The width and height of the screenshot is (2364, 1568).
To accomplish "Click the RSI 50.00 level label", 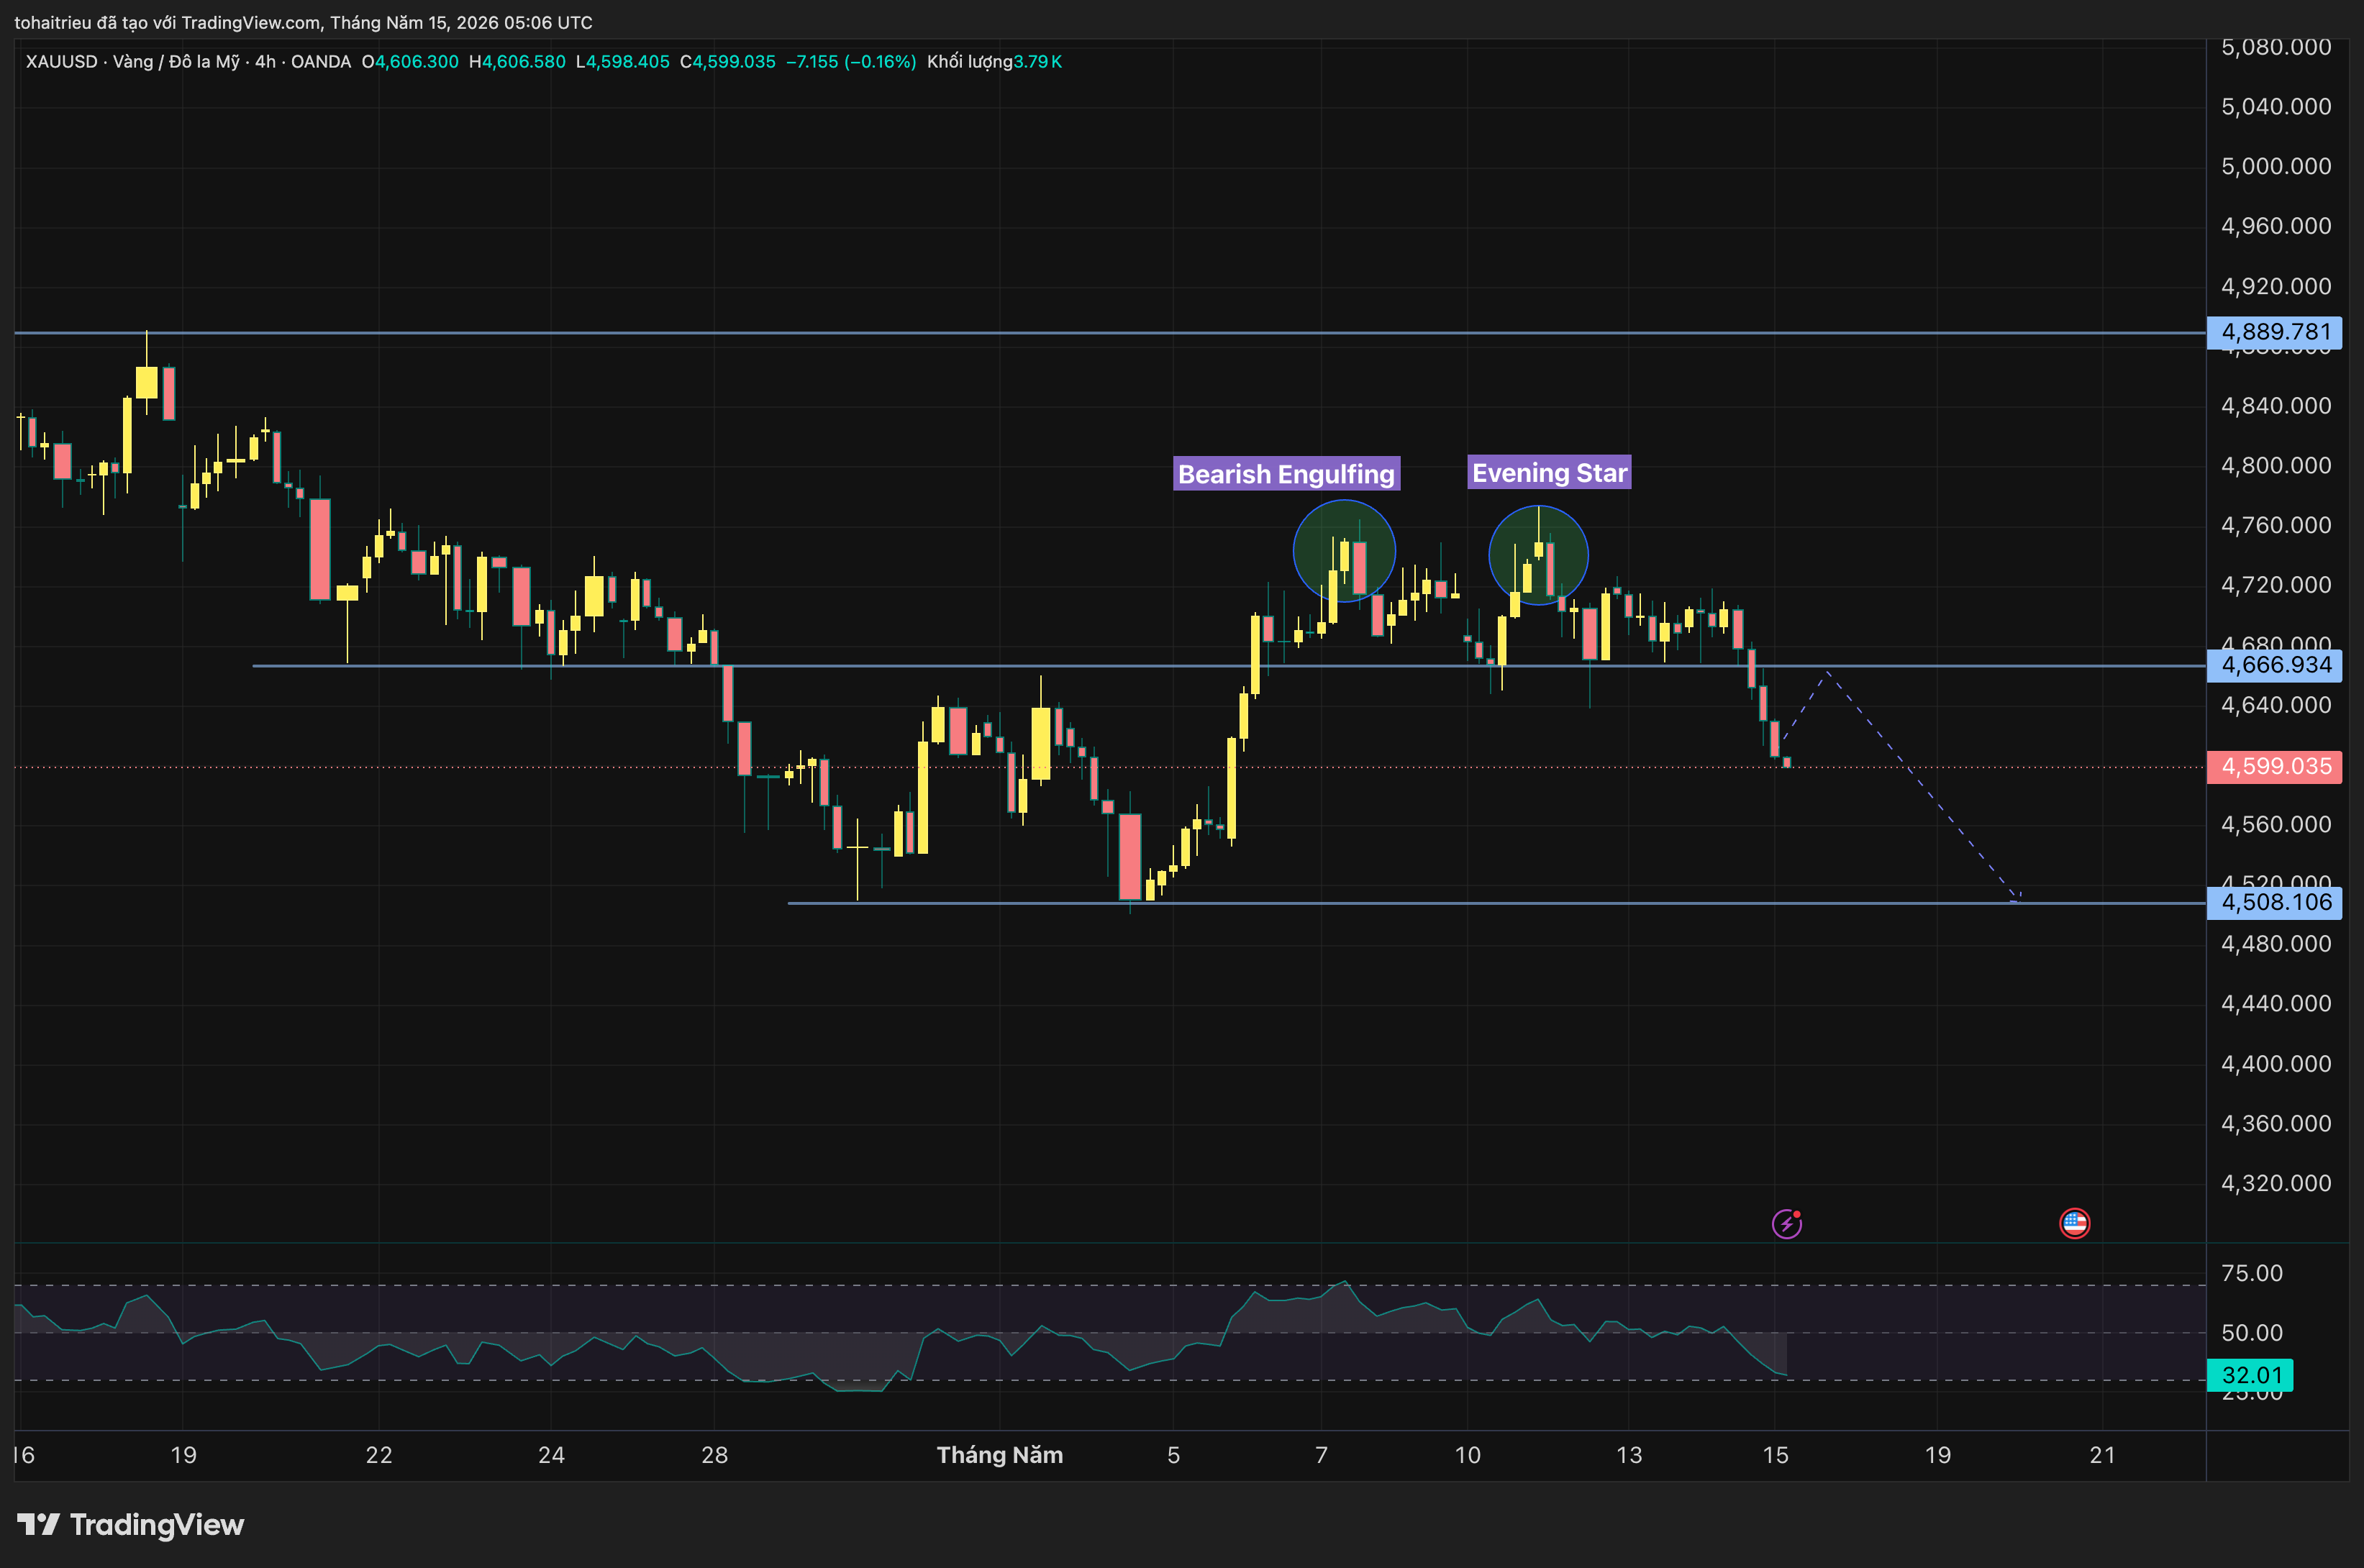I will pyautogui.click(x=2251, y=1333).
